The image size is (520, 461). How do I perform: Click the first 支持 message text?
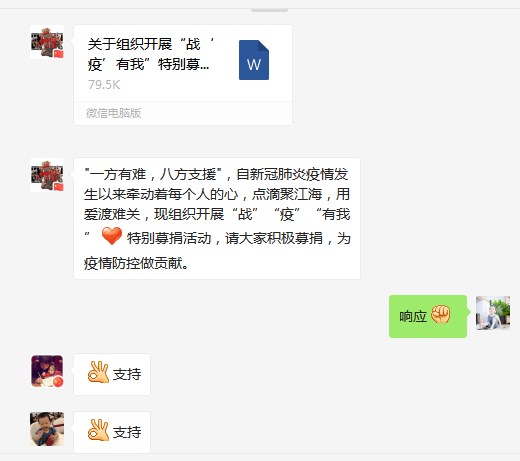pyautogui.click(x=127, y=374)
